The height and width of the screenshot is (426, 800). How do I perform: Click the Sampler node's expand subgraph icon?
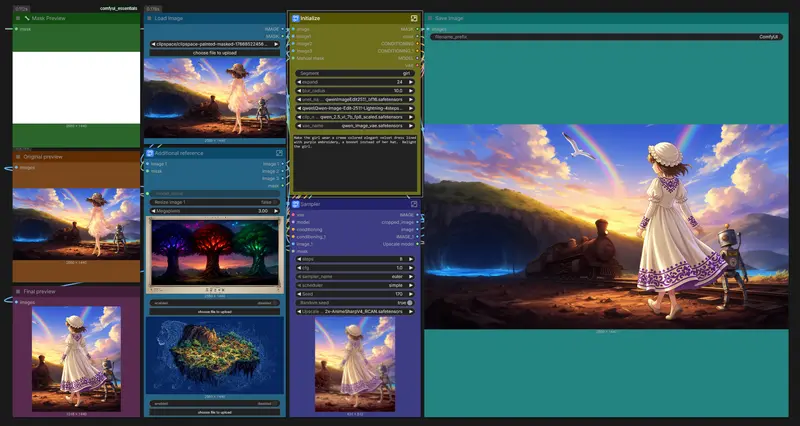(414, 204)
